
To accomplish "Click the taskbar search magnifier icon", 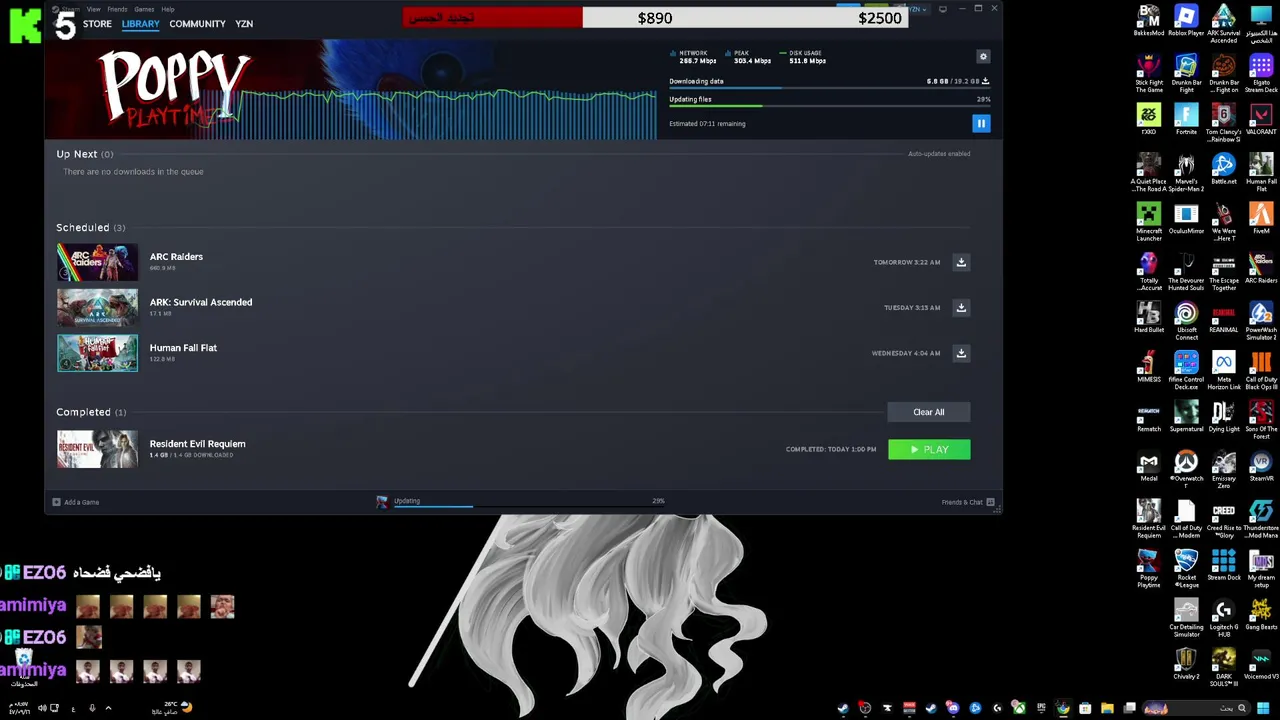I will pyautogui.click(x=1241, y=708).
